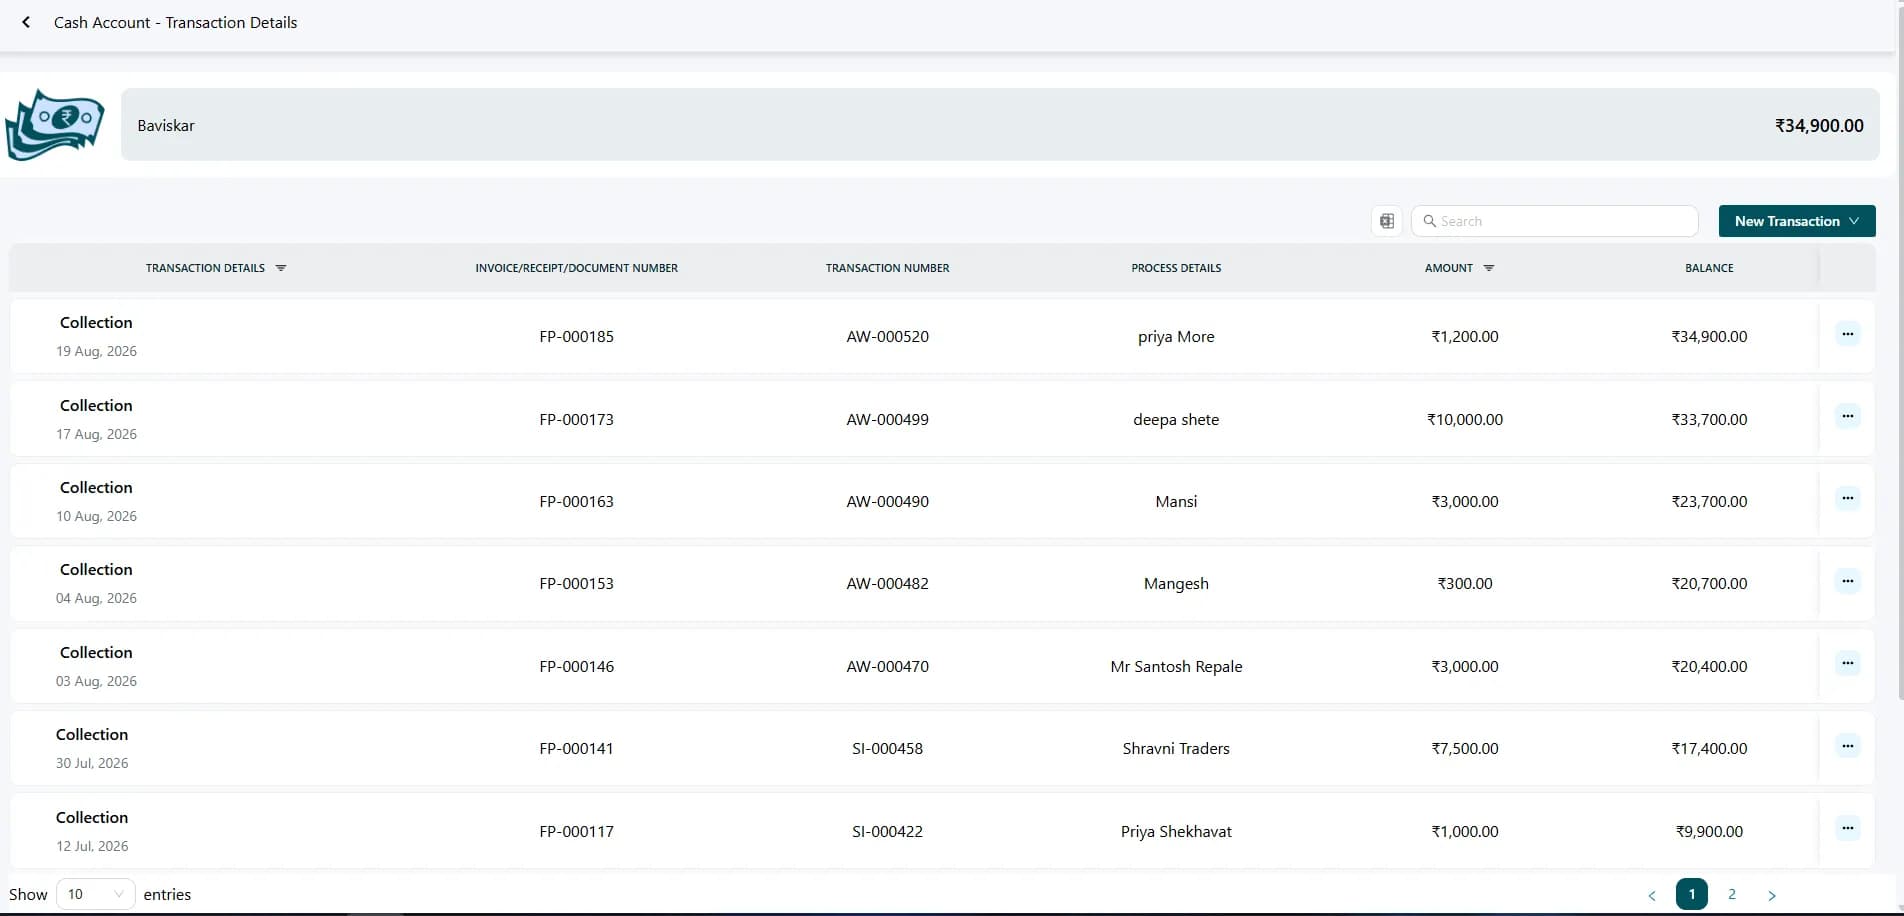Focus the Search input field

1555,221
